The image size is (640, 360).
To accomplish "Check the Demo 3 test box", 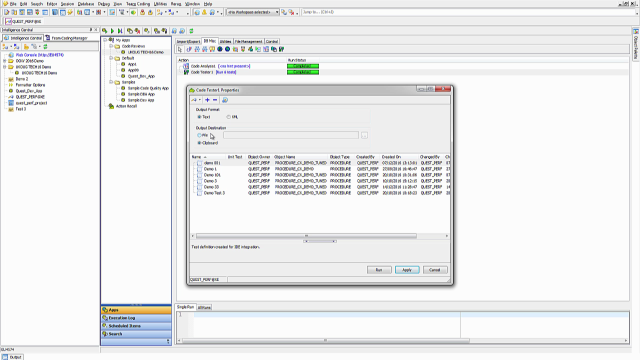I will pos(200,181).
